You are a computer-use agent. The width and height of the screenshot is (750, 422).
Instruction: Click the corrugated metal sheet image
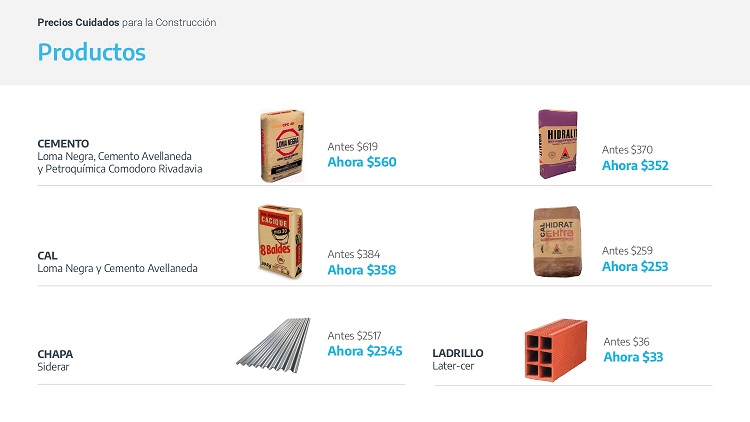pyautogui.click(x=274, y=344)
